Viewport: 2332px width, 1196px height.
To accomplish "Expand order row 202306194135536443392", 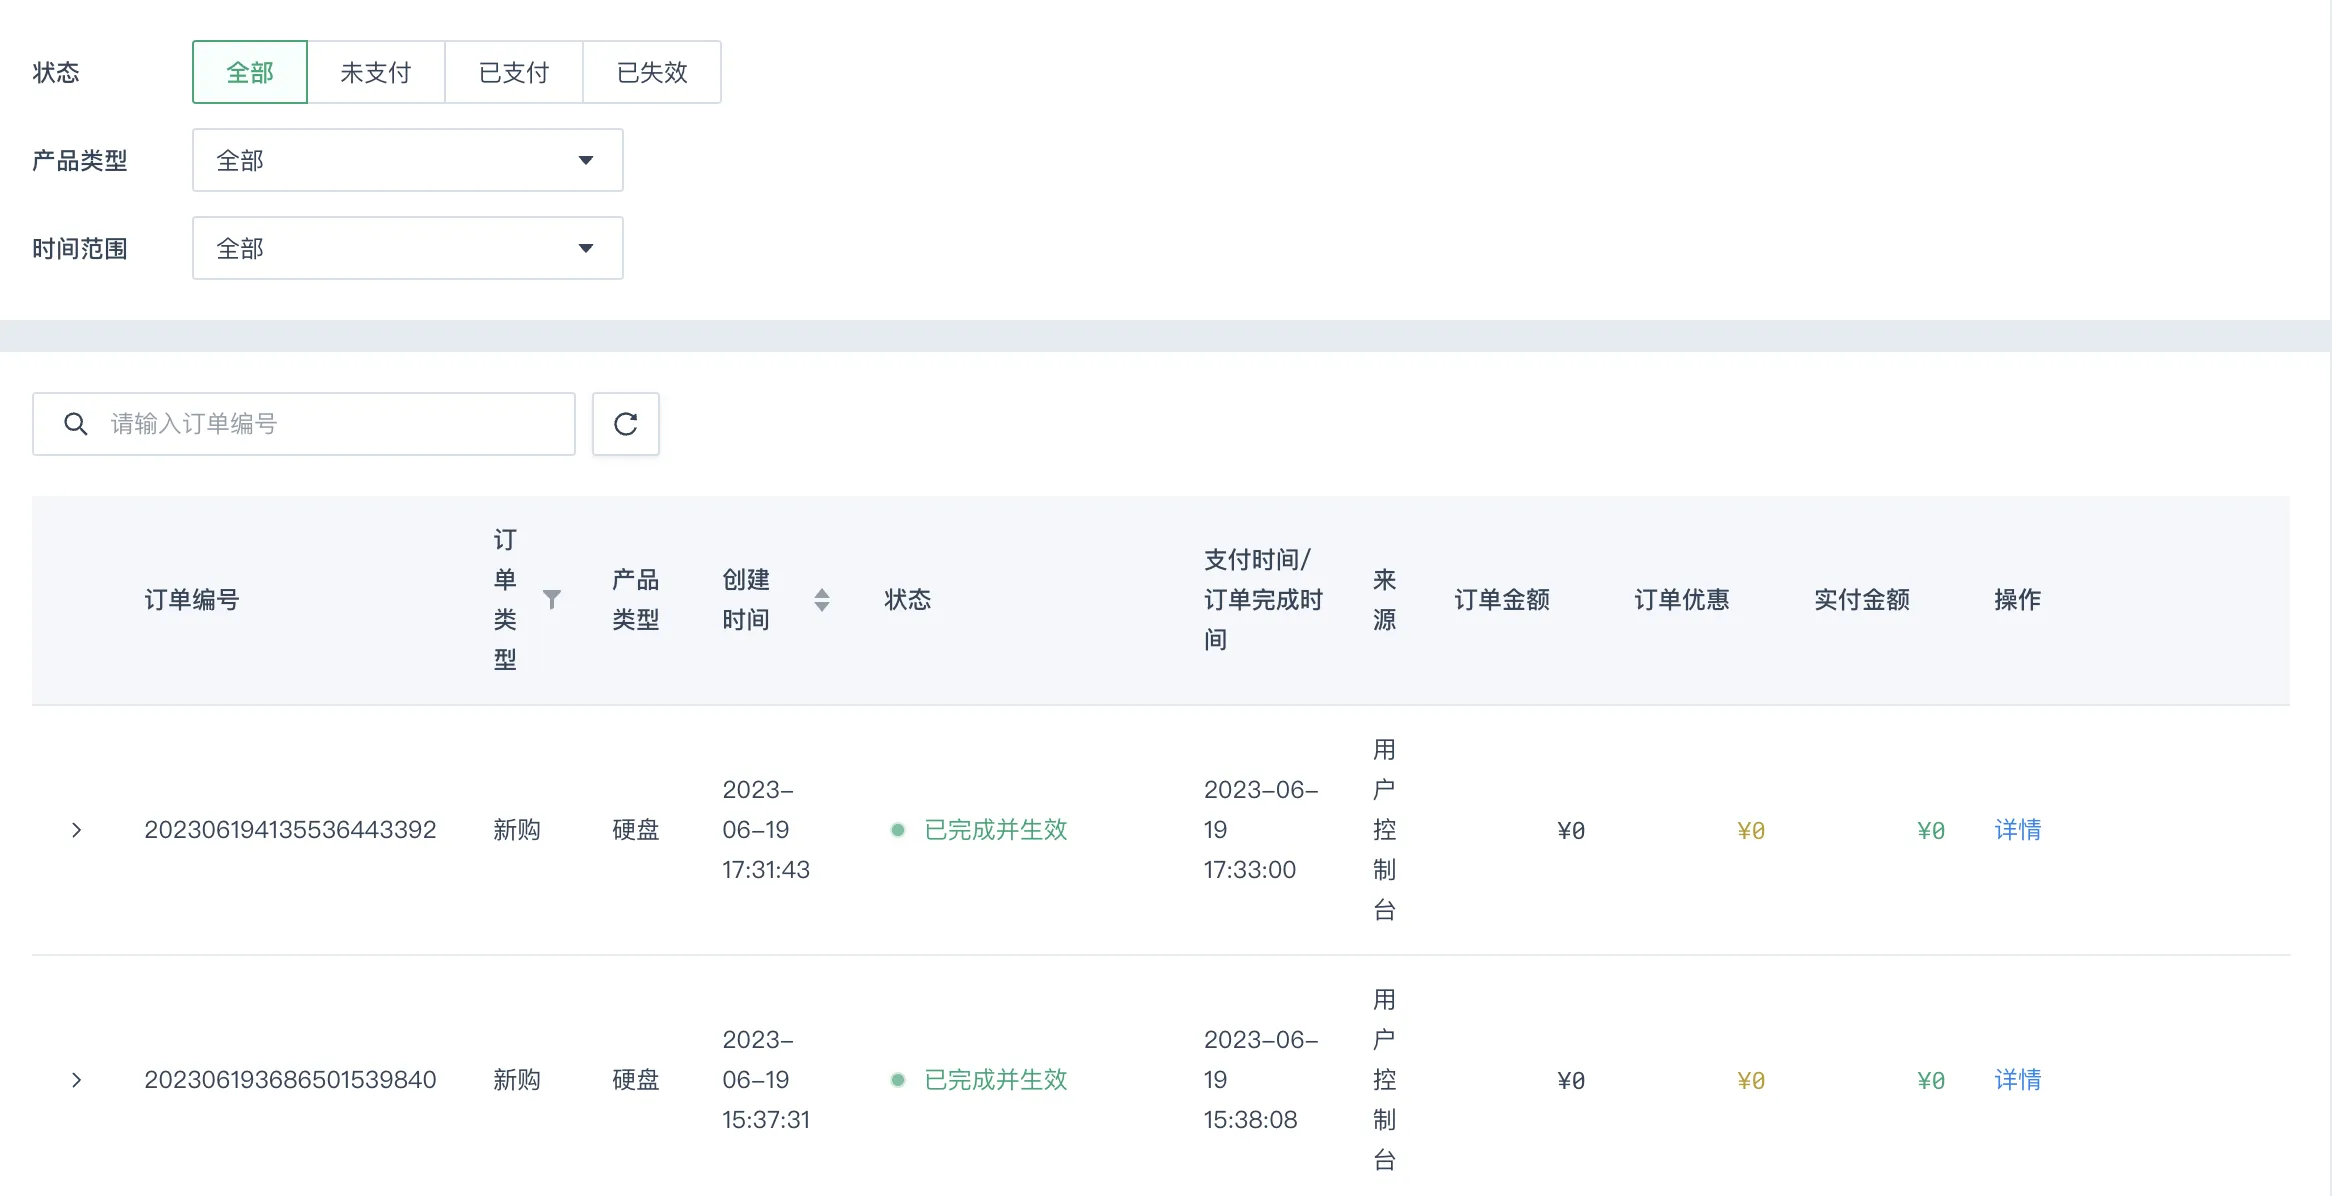I will [x=77, y=830].
